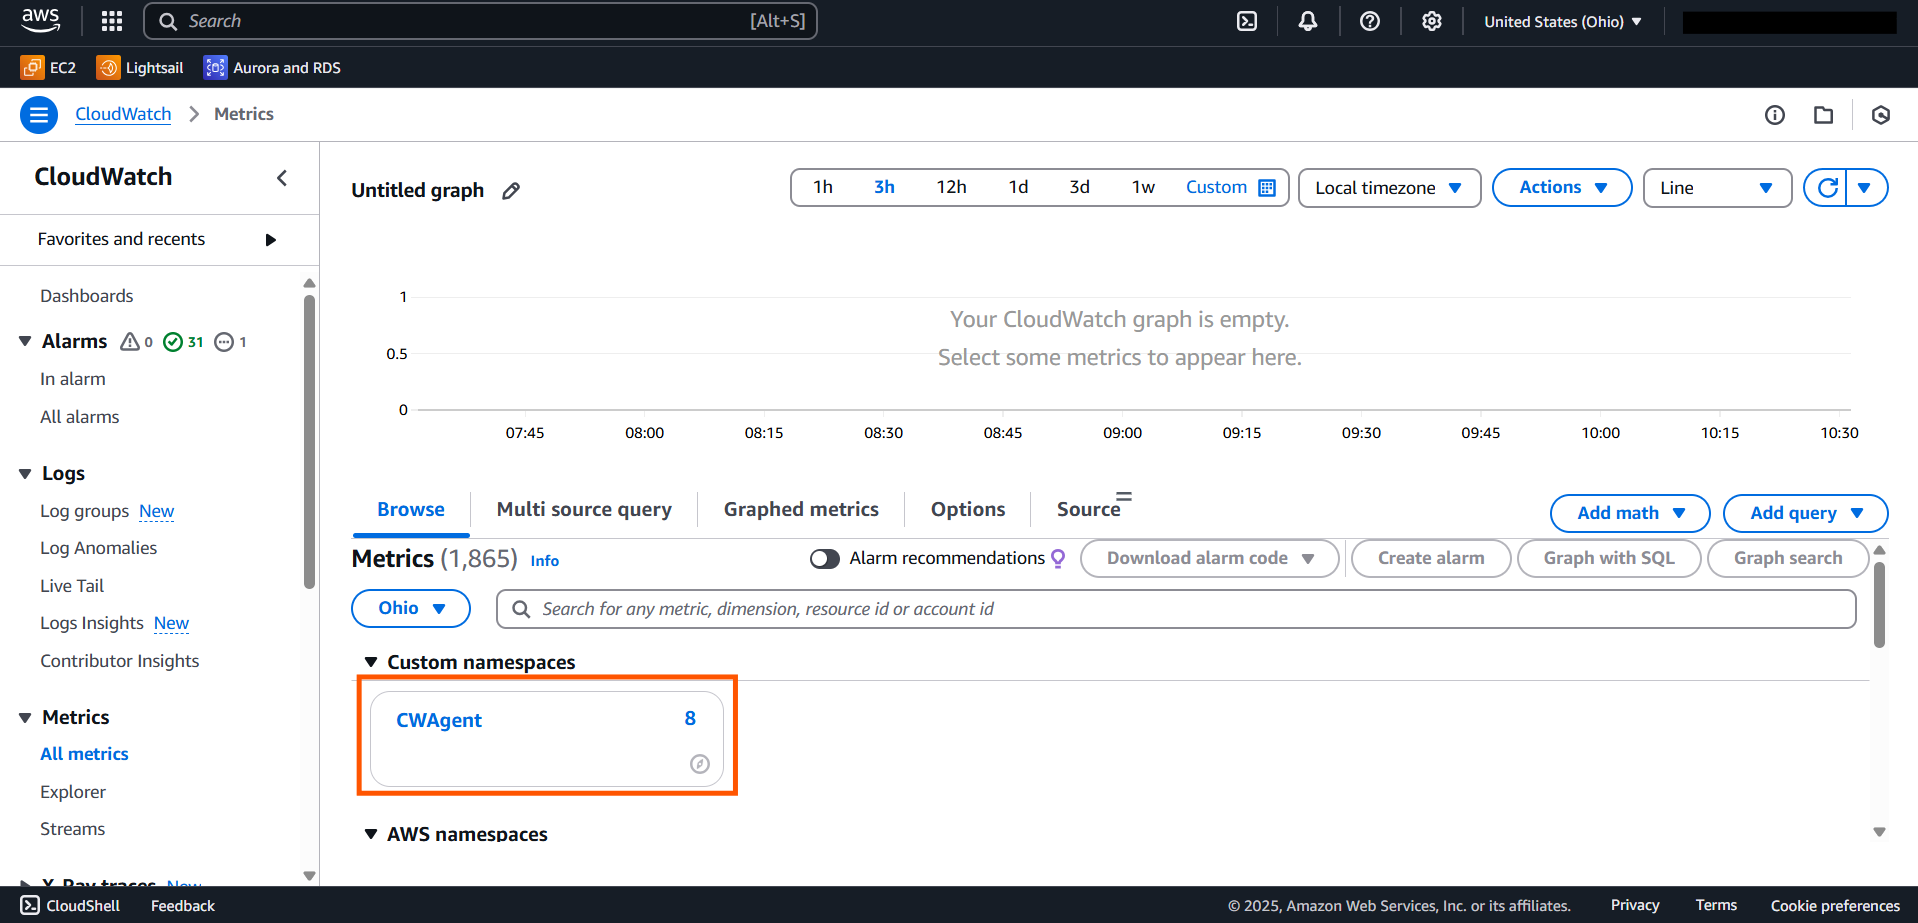Open the Local timezone dropdown
Viewport: 1918px width, 923px height.
1389,188
